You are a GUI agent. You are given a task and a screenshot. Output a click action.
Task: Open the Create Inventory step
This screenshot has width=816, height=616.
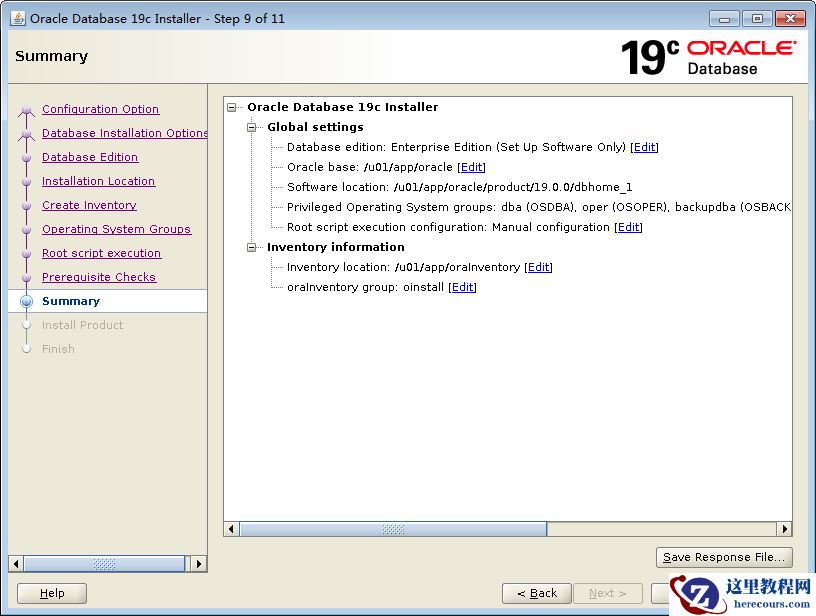tap(90, 205)
